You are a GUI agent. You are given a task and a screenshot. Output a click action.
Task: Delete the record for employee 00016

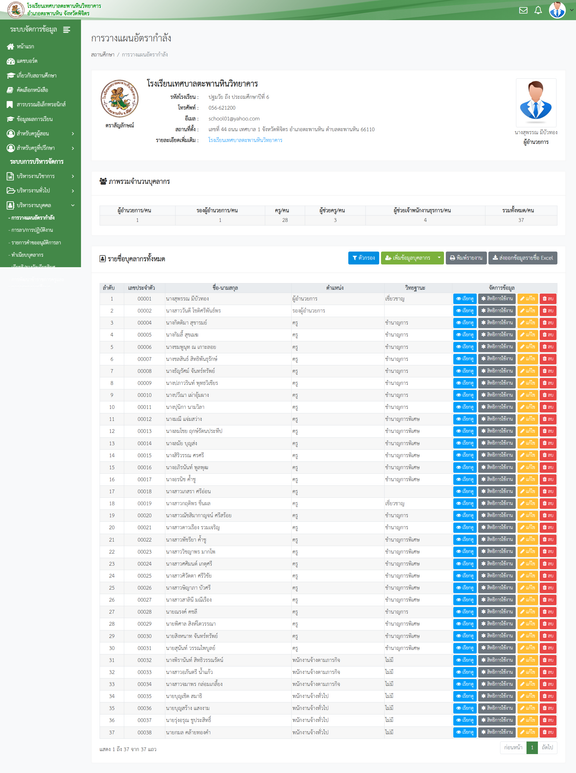pos(548,467)
